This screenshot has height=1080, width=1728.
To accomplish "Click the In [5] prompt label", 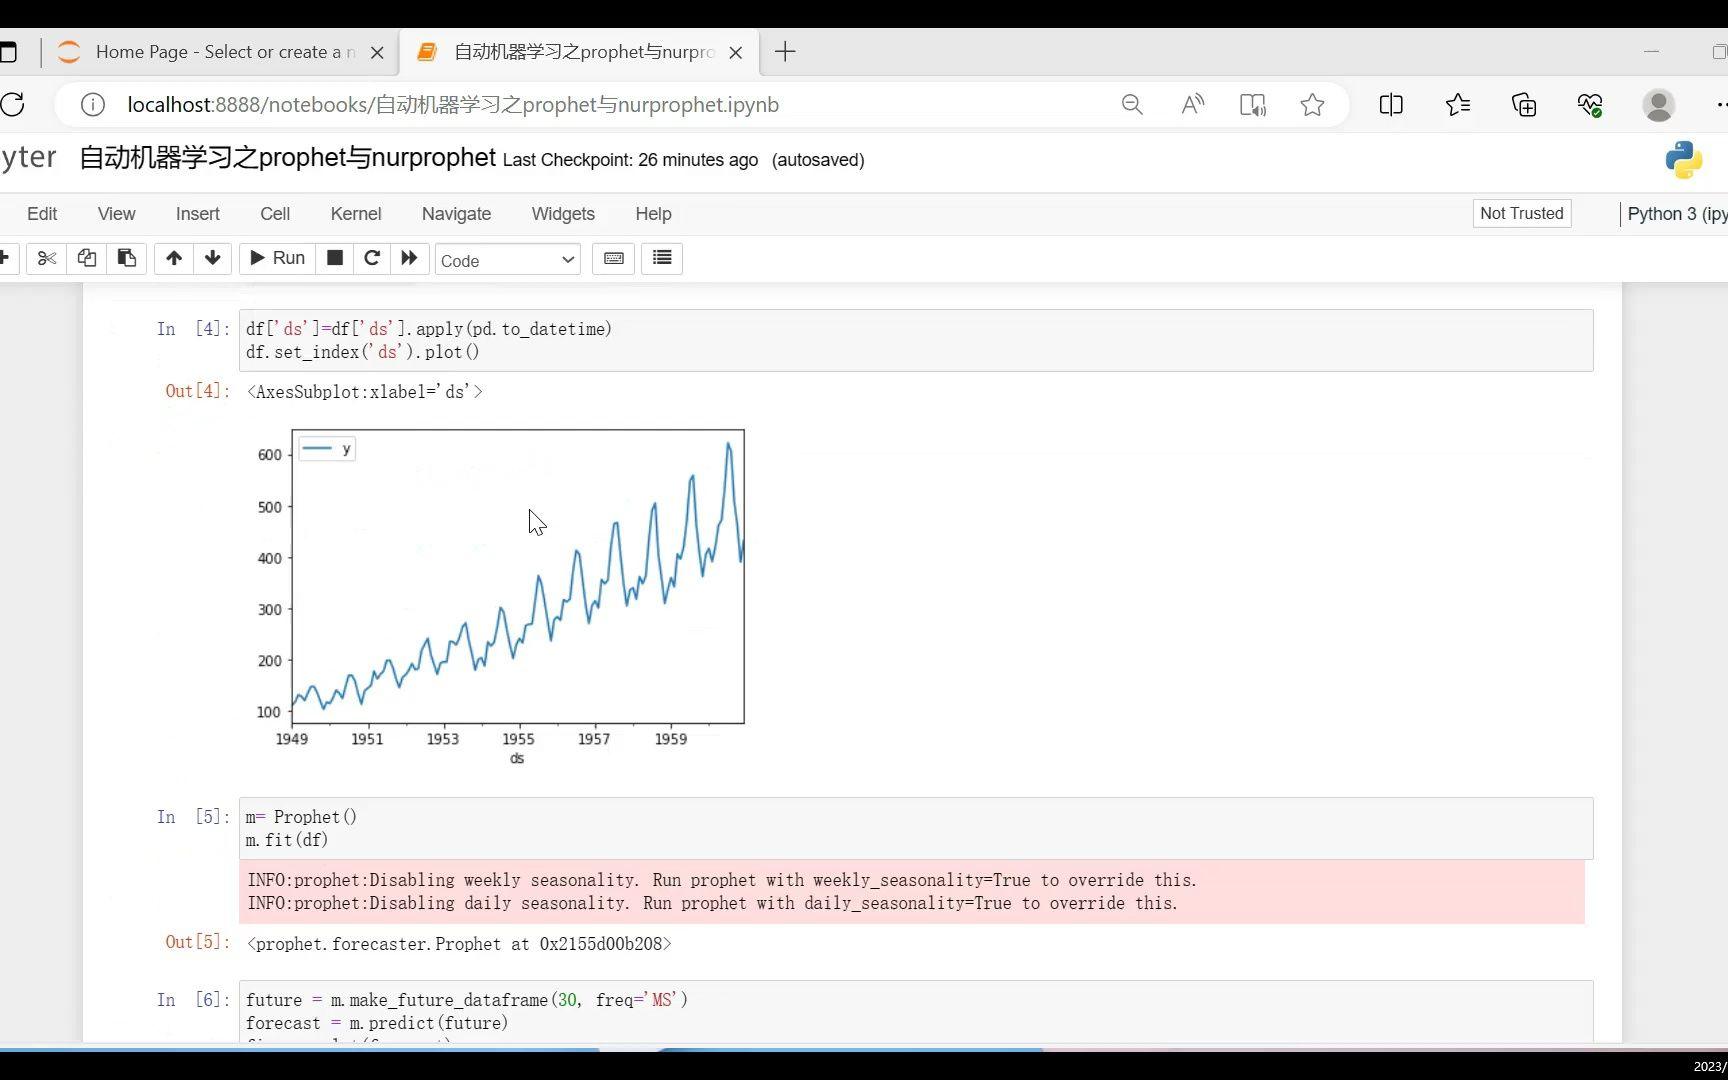I will [x=193, y=817].
